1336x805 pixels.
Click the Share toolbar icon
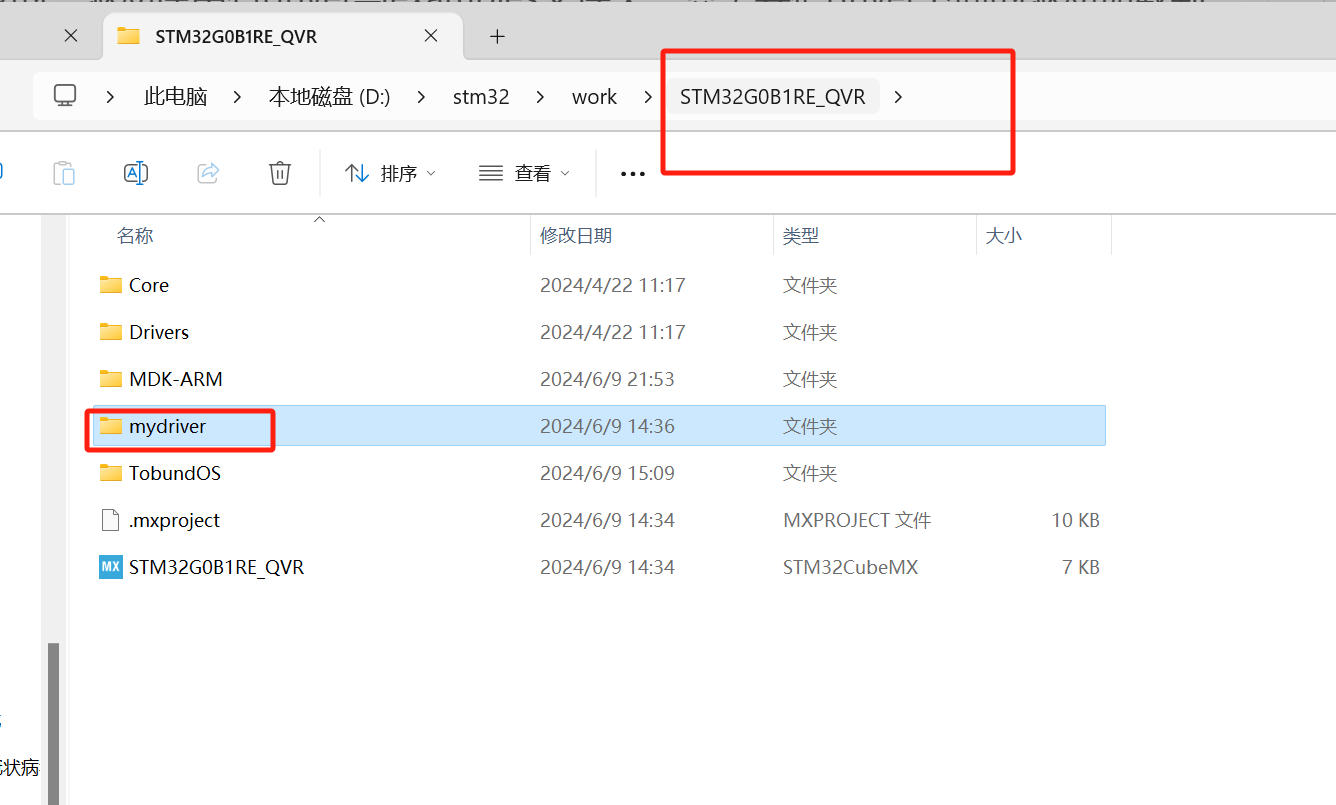pyautogui.click(x=208, y=173)
